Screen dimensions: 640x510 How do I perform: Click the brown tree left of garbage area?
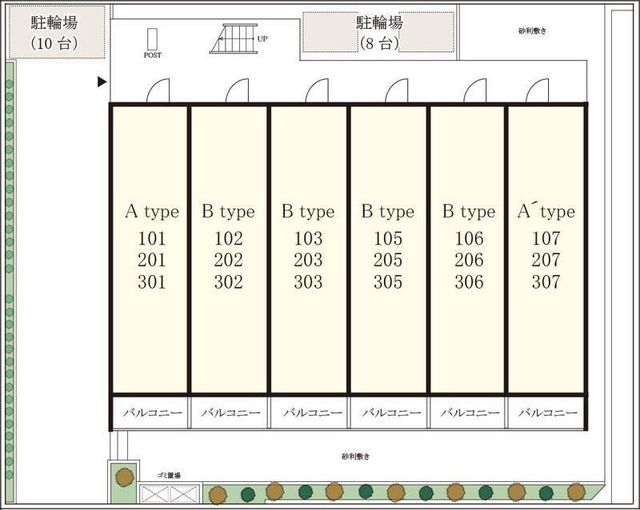click(x=123, y=477)
